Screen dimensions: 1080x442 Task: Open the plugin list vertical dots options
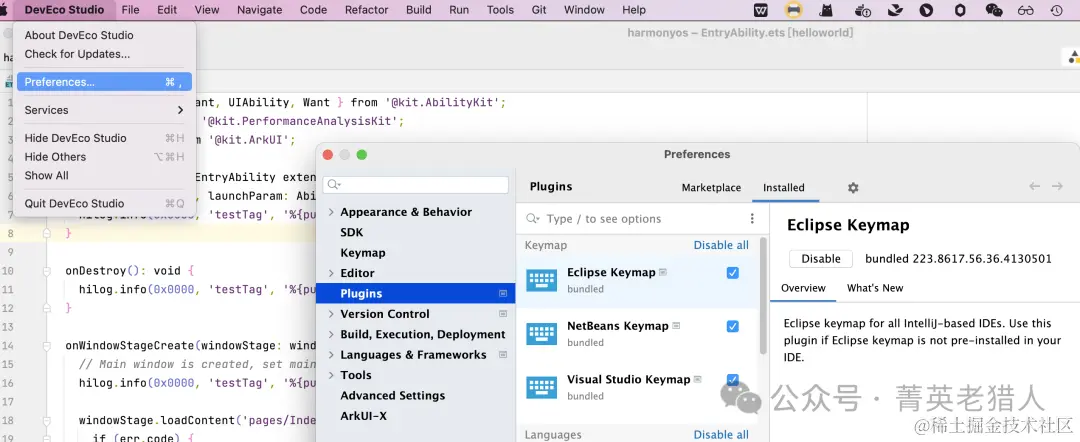point(752,218)
